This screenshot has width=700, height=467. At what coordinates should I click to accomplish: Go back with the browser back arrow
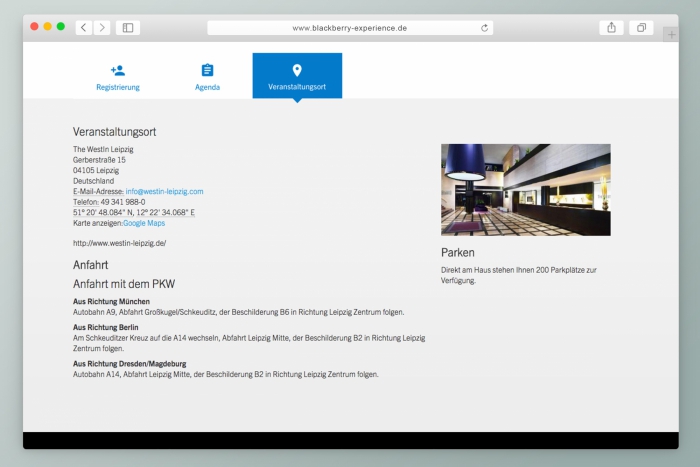coord(83,28)
